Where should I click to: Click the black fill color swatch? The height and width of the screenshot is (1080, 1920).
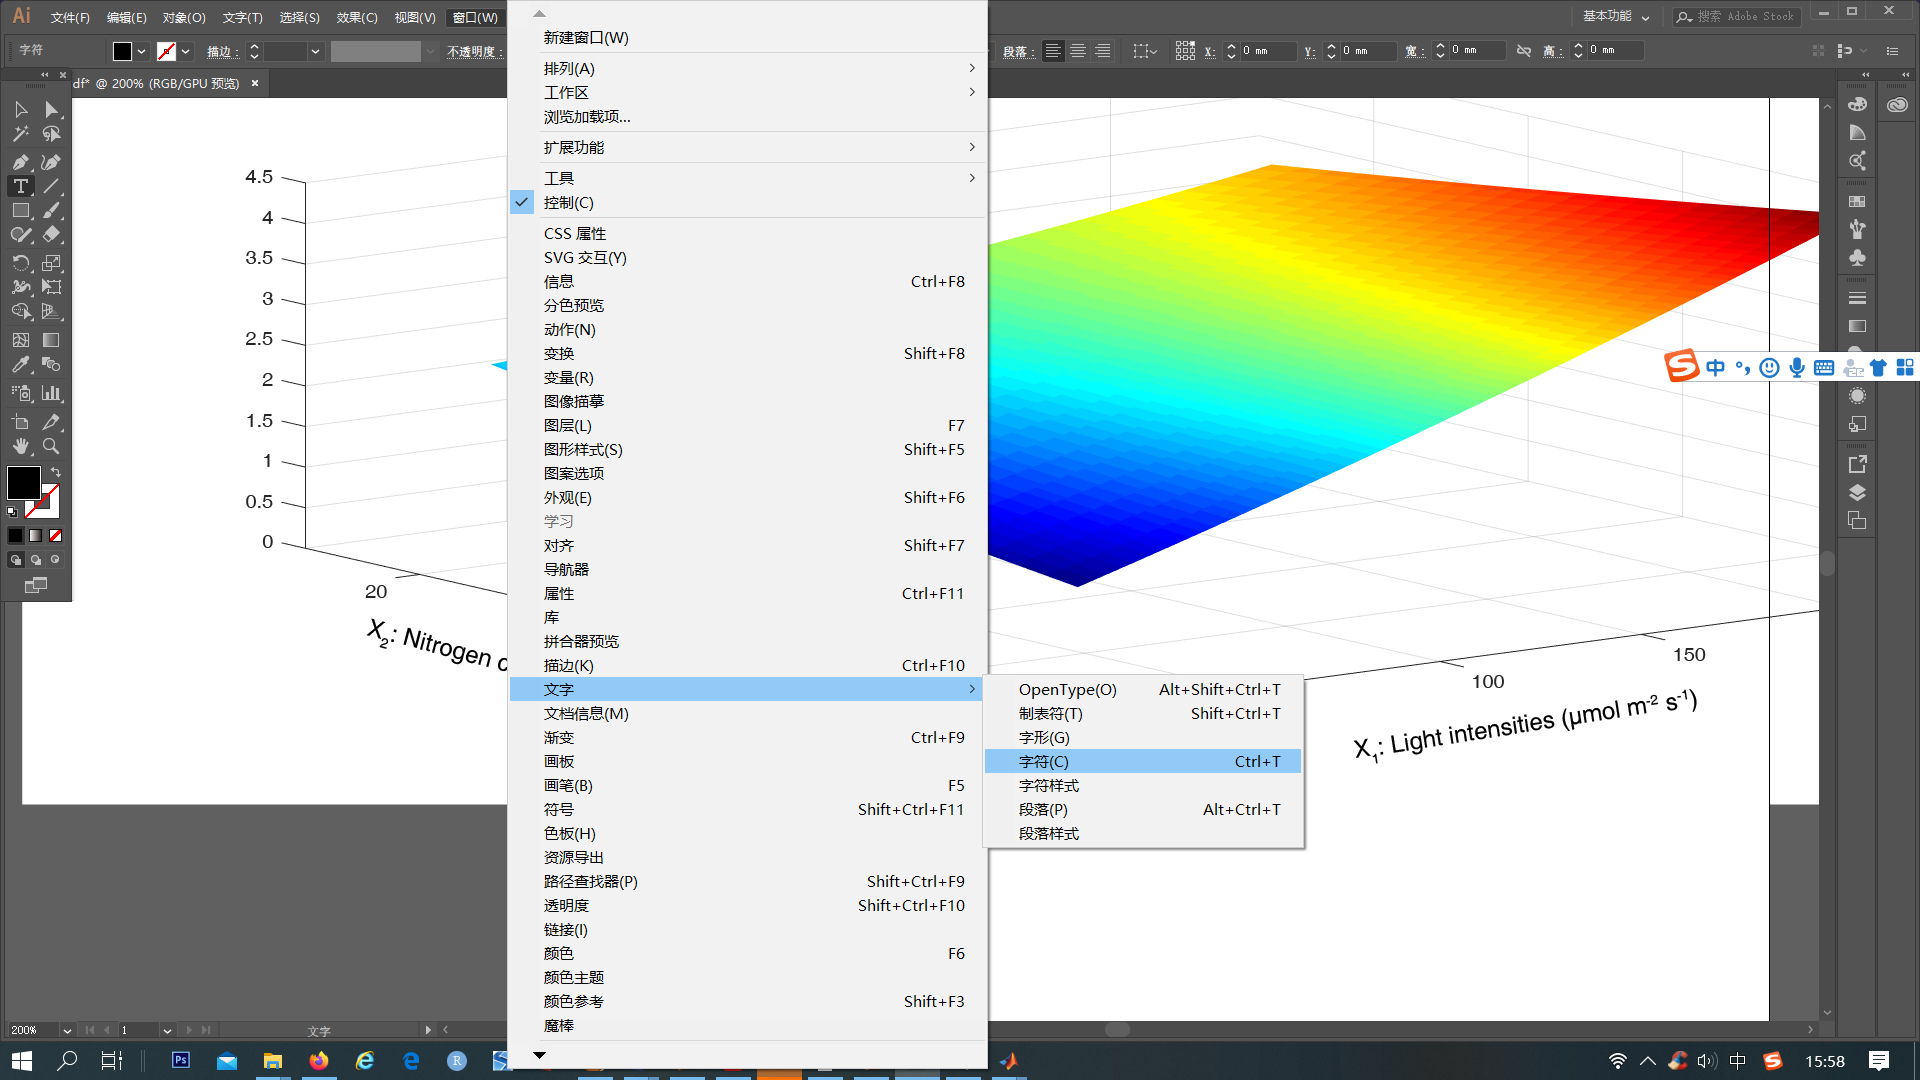(x=15, y=535)
